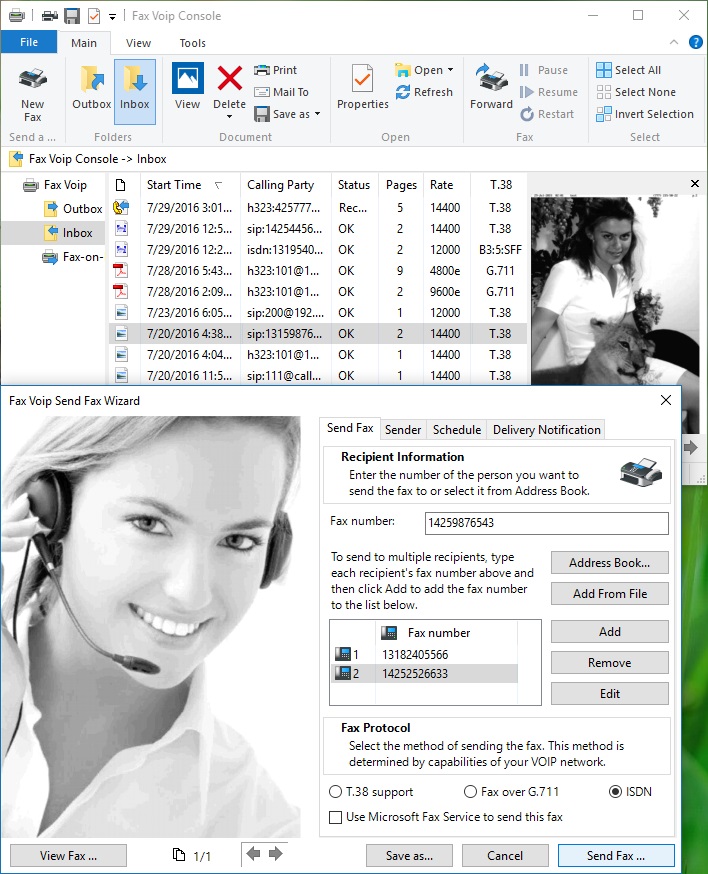Select the Fax over G.711 option
The width and height of the screenshot is (708, 874).
[471, 792]
